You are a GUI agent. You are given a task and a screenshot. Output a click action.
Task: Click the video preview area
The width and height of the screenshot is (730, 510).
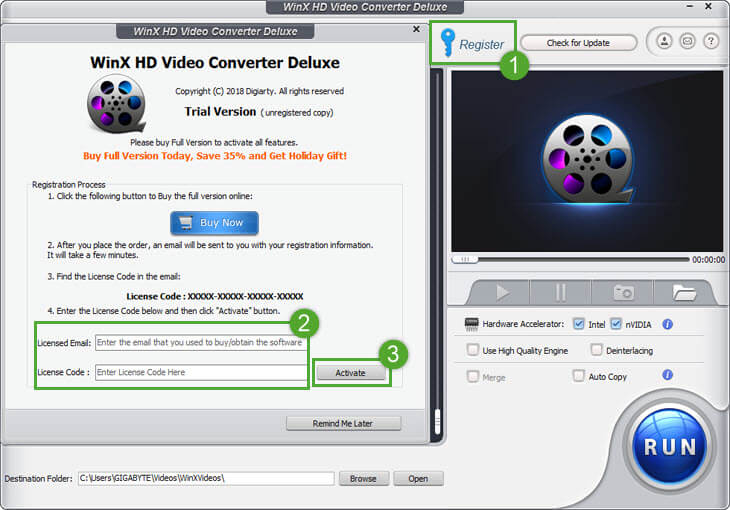pos(587,162)
